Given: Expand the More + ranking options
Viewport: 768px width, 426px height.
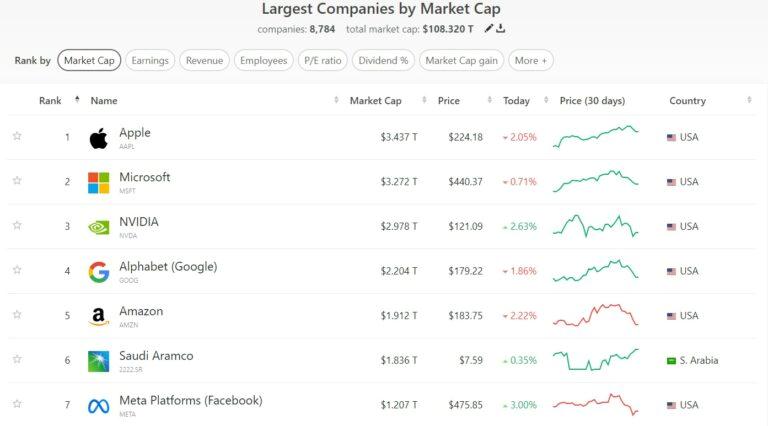Looking at the screenshot, I should [530, 60].
